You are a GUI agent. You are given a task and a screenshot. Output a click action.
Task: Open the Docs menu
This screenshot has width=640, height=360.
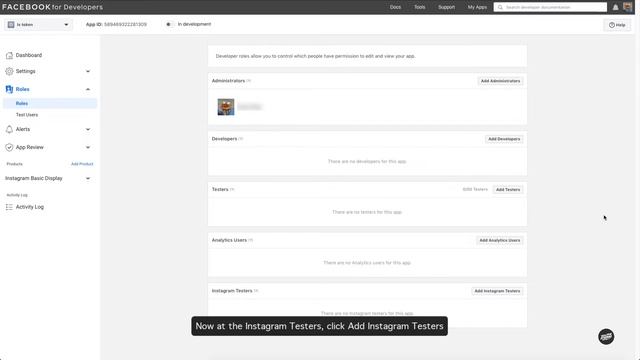point(395,7)
